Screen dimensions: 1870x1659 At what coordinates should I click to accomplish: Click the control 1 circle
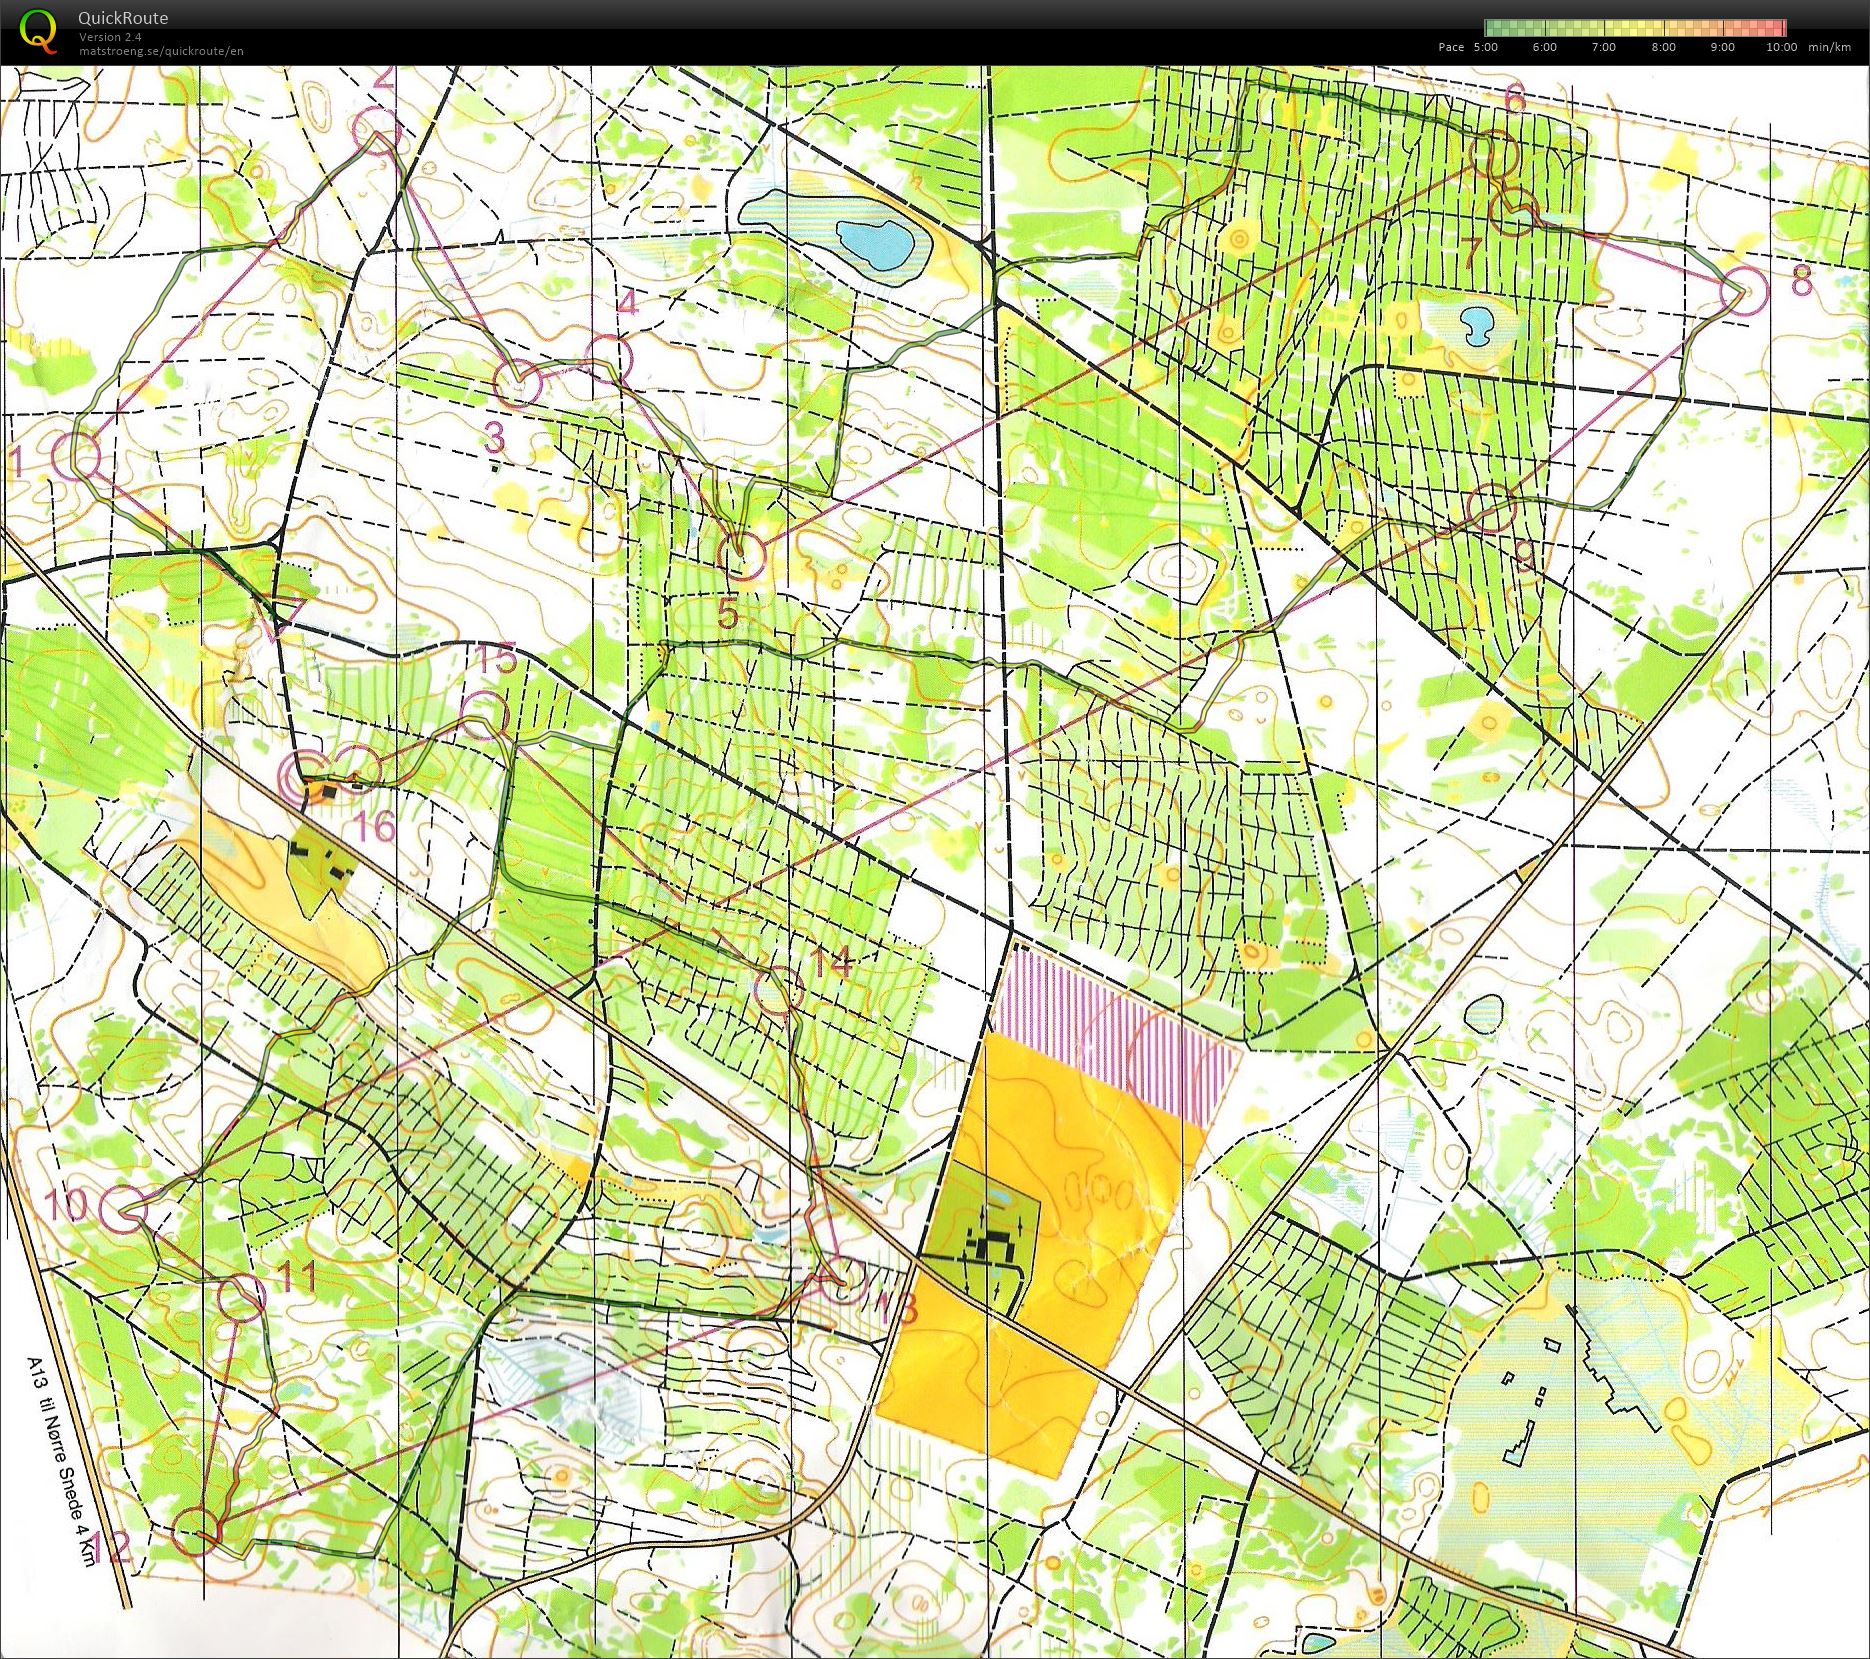77,457
